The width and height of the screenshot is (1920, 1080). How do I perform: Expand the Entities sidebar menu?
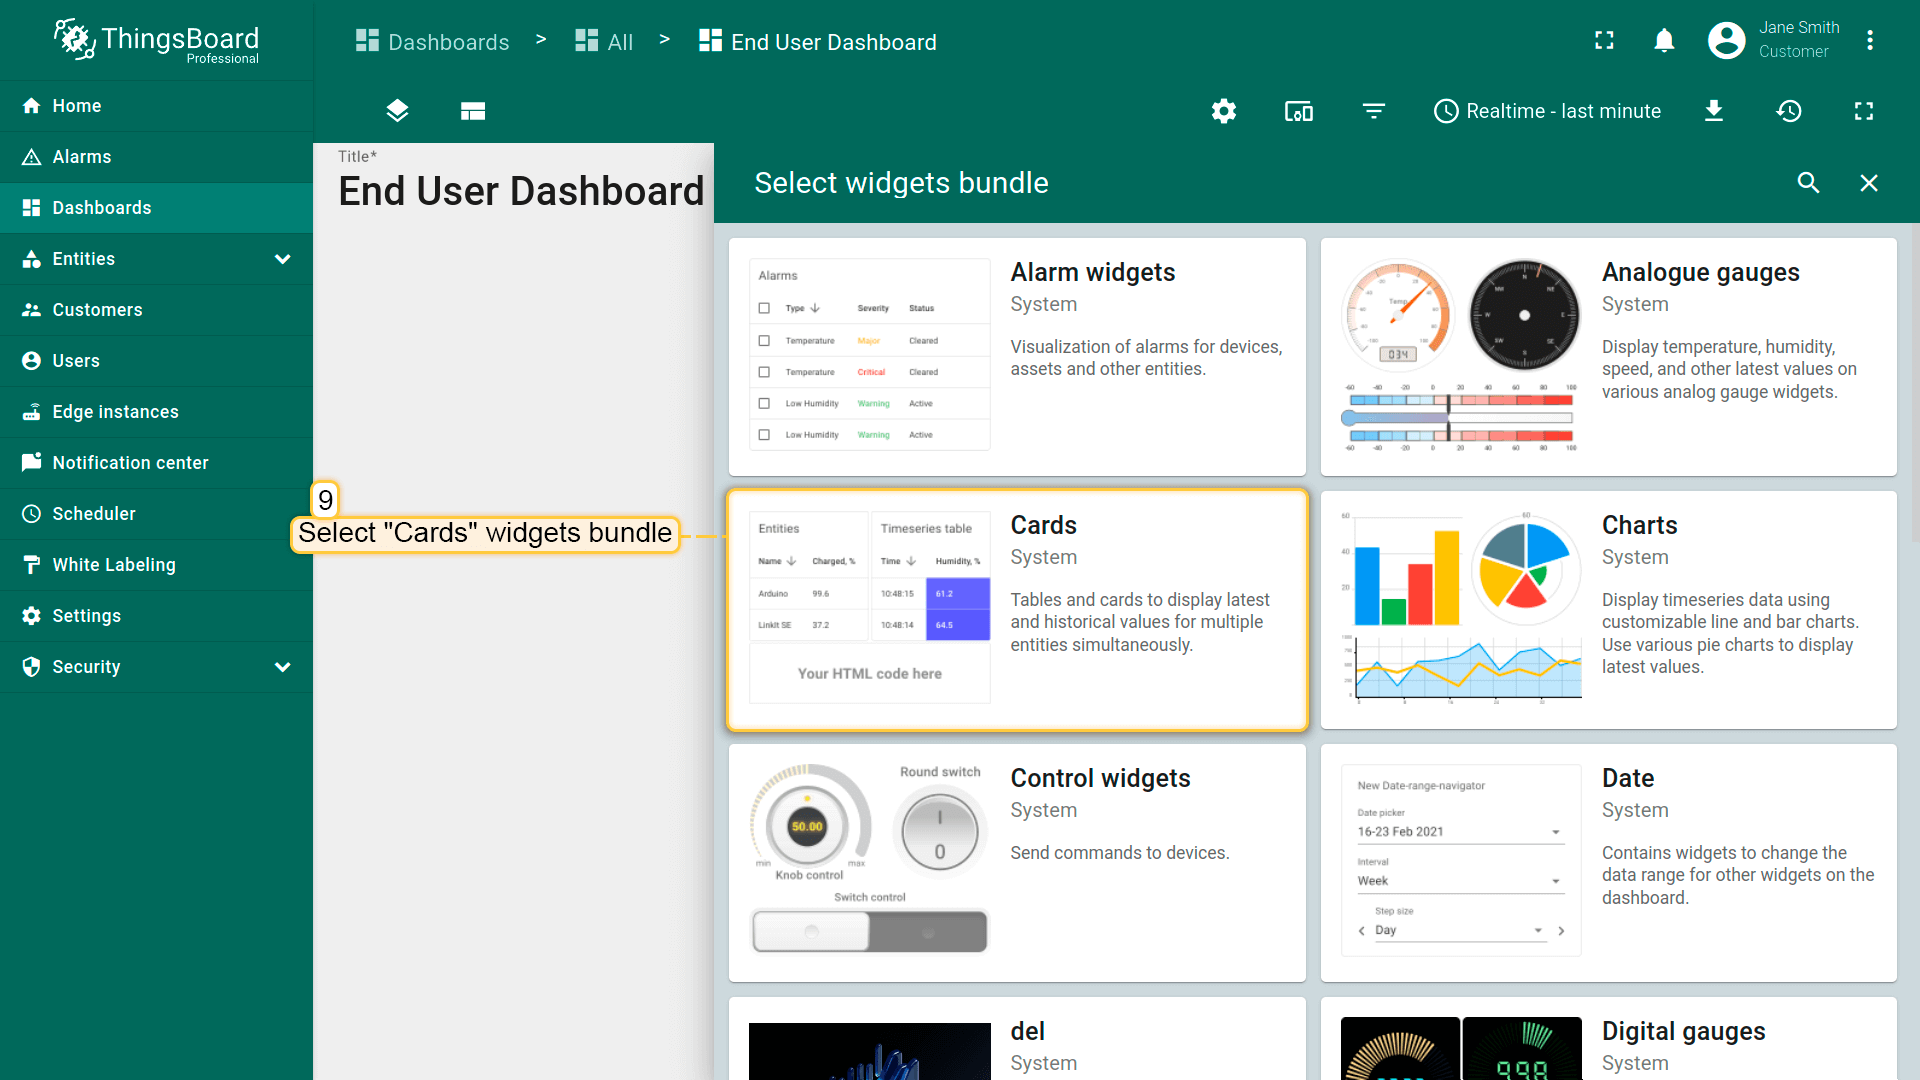(x=282, y=259)
